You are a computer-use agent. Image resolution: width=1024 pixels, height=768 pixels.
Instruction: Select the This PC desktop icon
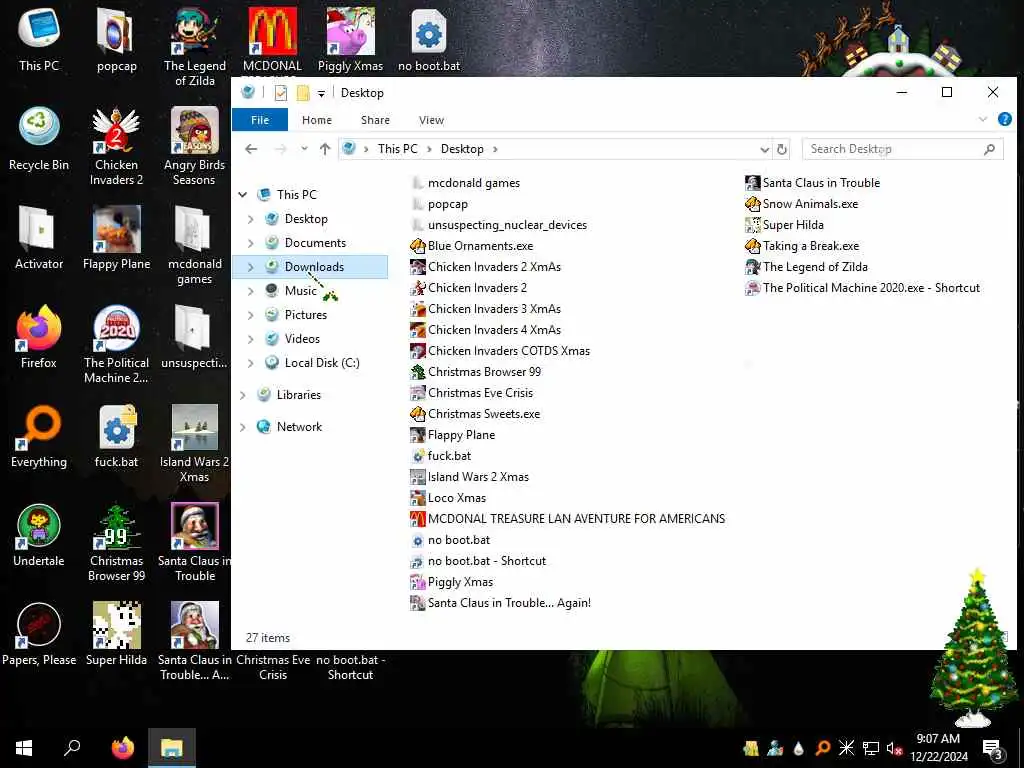pos(39,40)
